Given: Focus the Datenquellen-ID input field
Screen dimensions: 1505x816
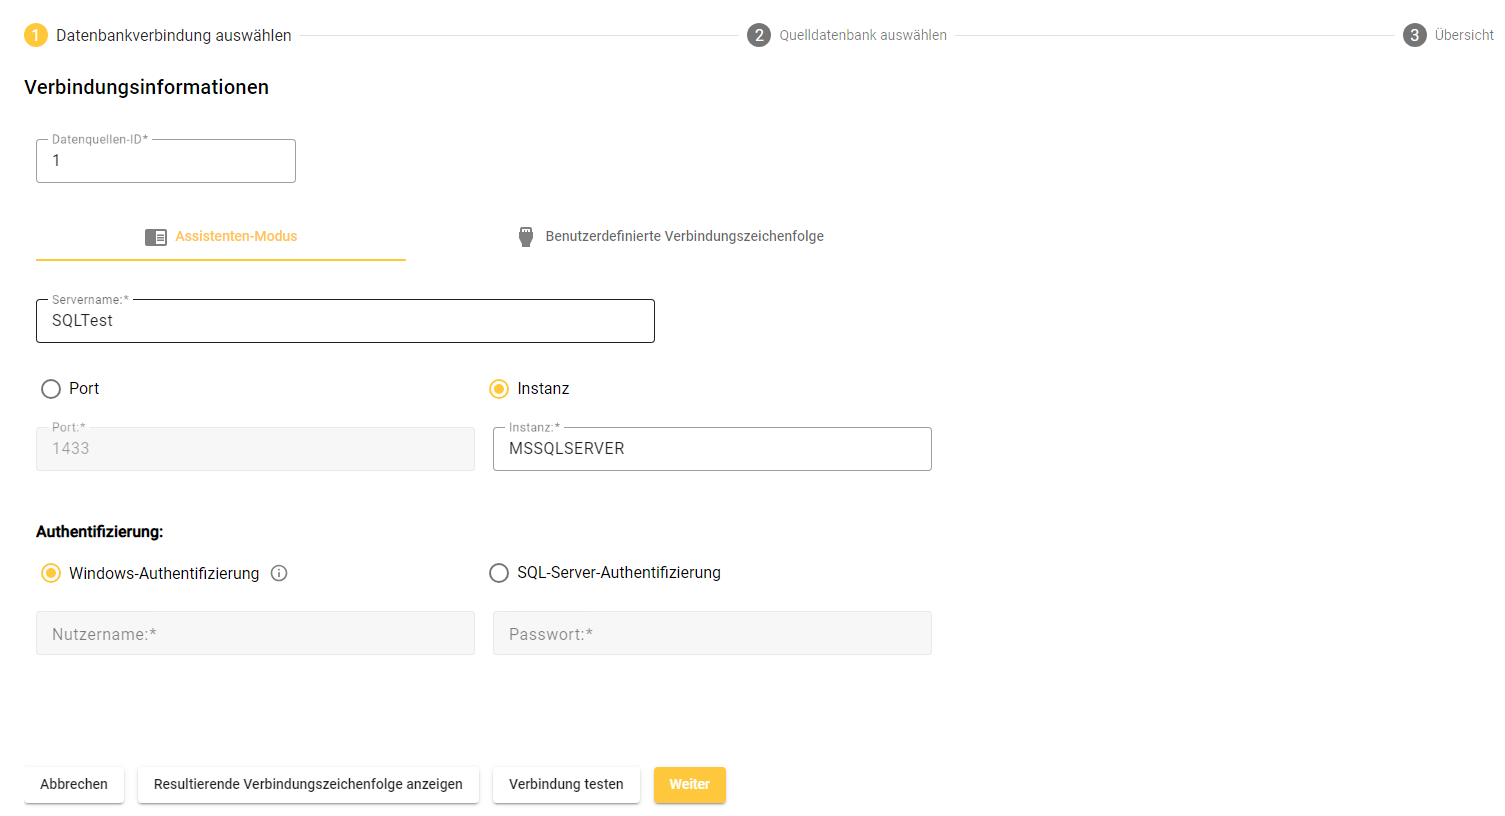Looking at the screenshot, I should pyautogui.click(x=166, y=161).
